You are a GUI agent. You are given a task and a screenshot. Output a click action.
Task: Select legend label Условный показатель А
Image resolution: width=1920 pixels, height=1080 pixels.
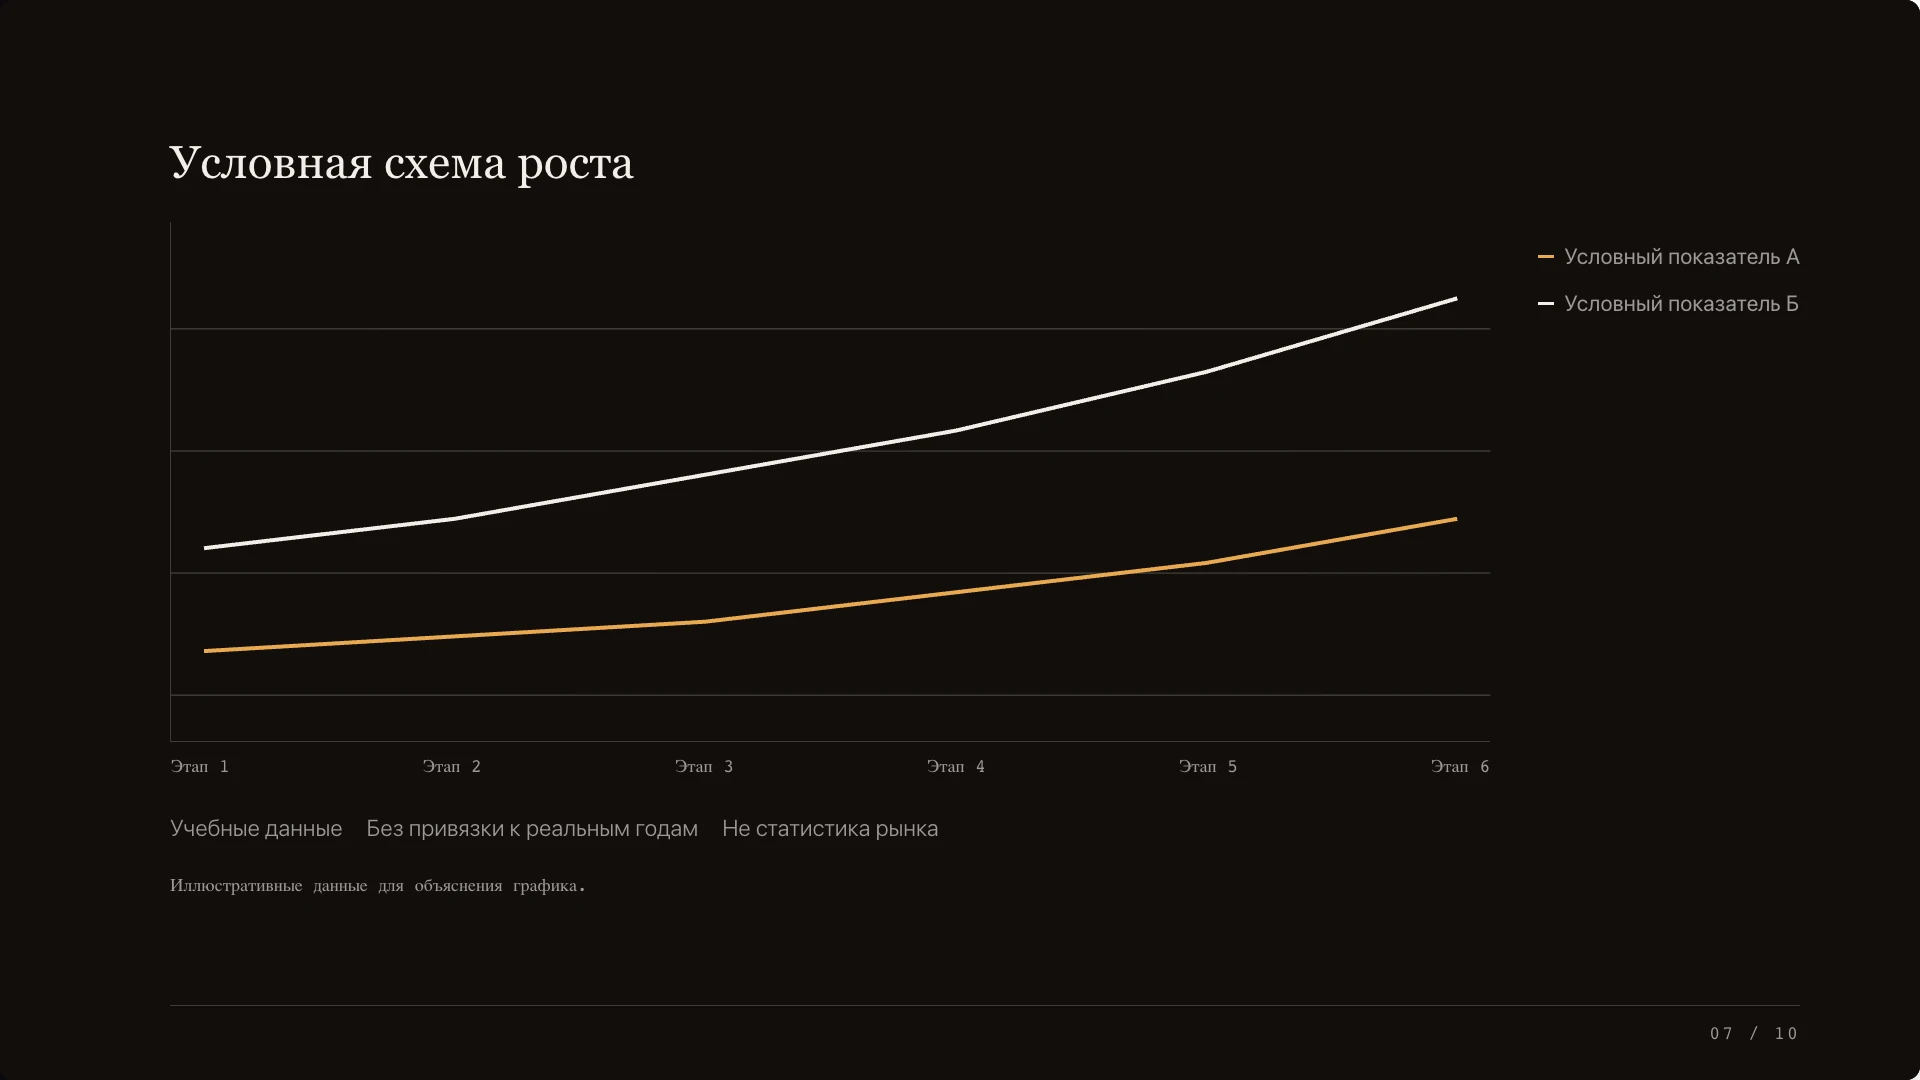click(x=1681, y=257)
